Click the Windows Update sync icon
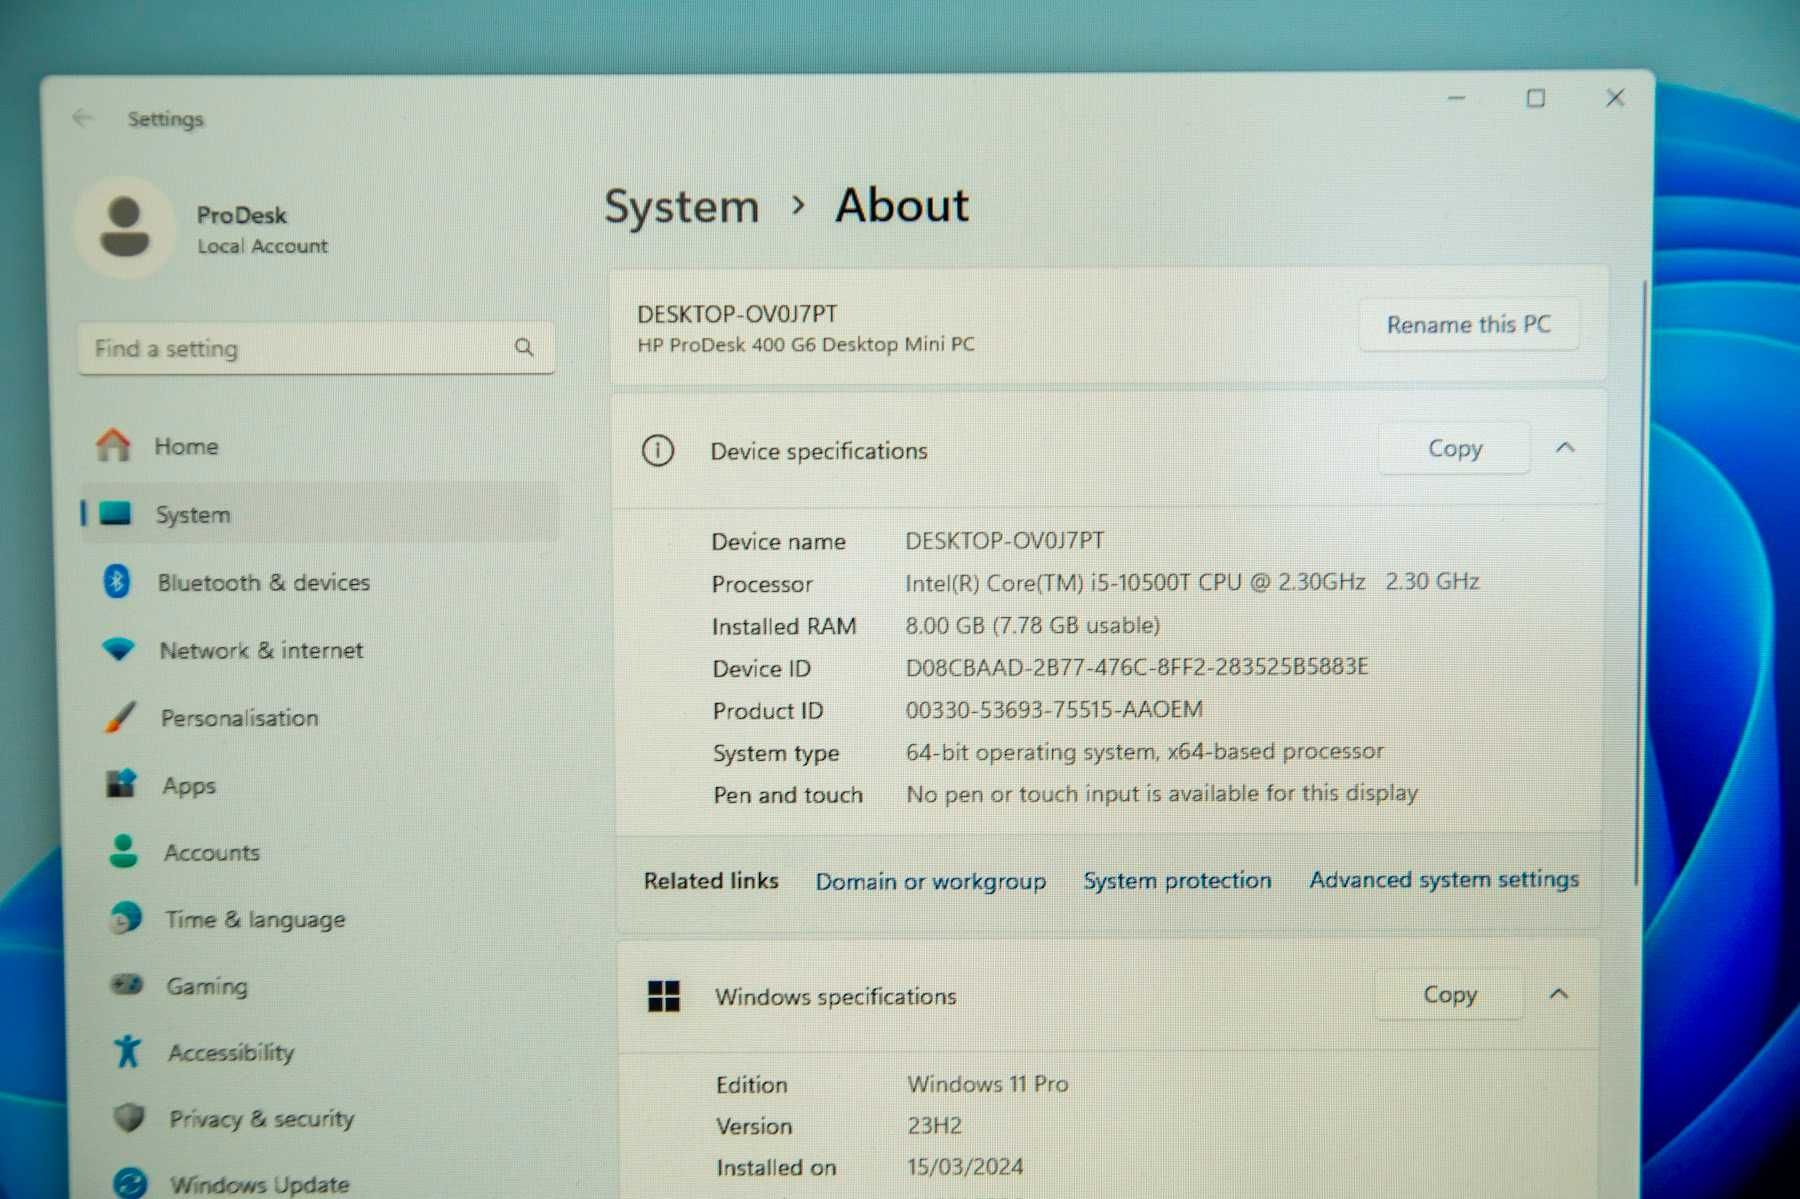This screenshot has width=1800, height=1199. pos(130,1183)
